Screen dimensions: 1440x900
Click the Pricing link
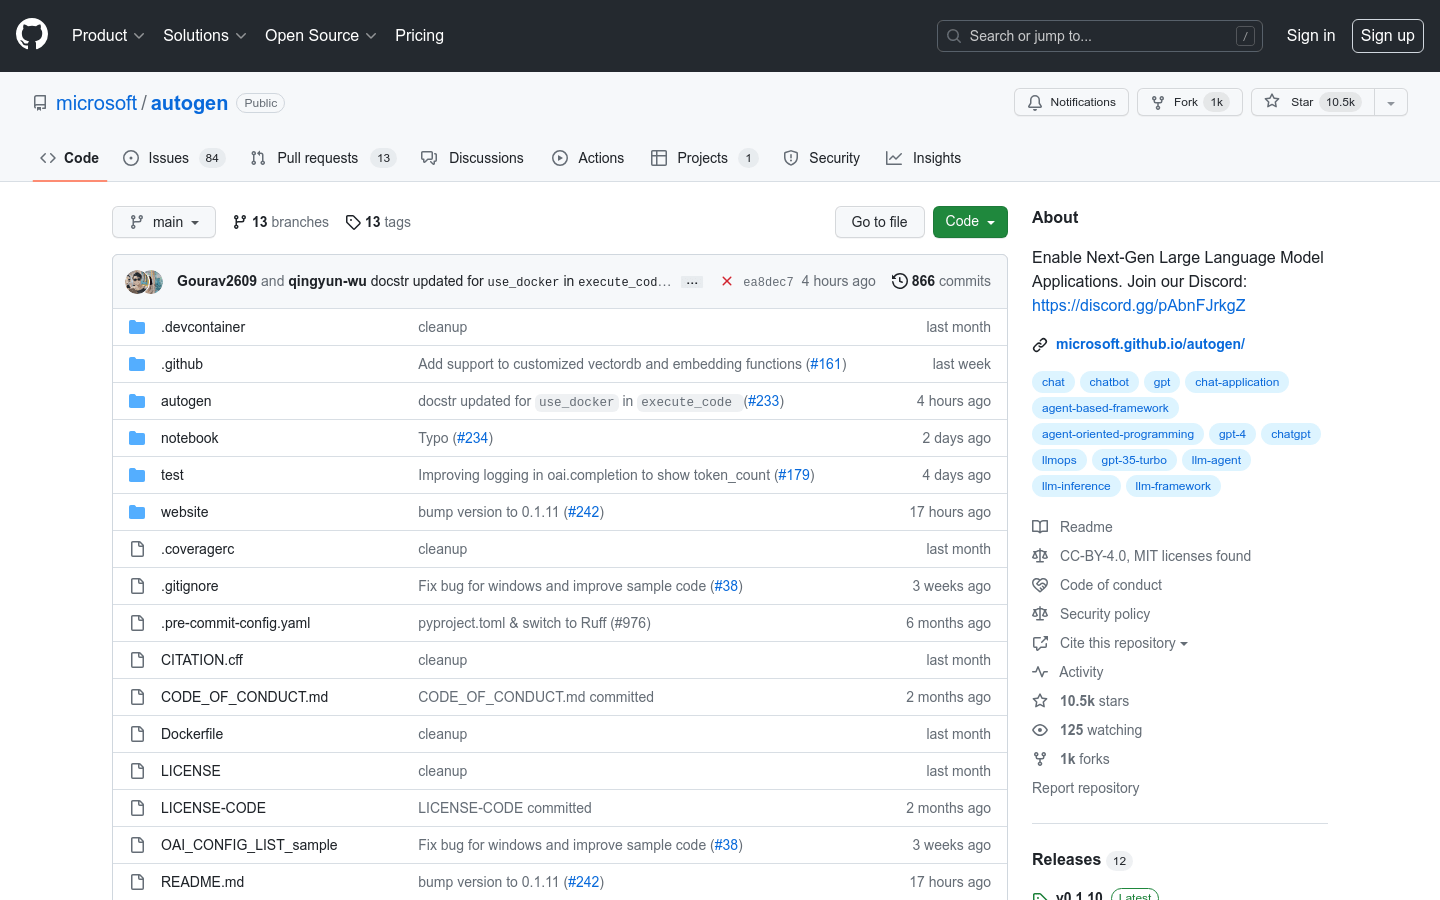[419, 35]
